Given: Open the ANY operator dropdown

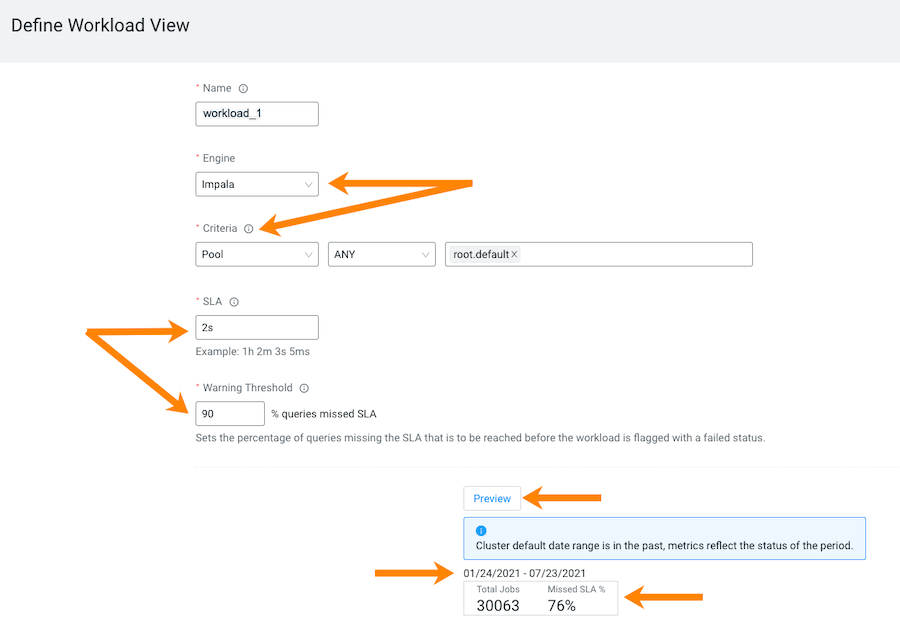Looking at the screenshot, I should click(382, 254).
